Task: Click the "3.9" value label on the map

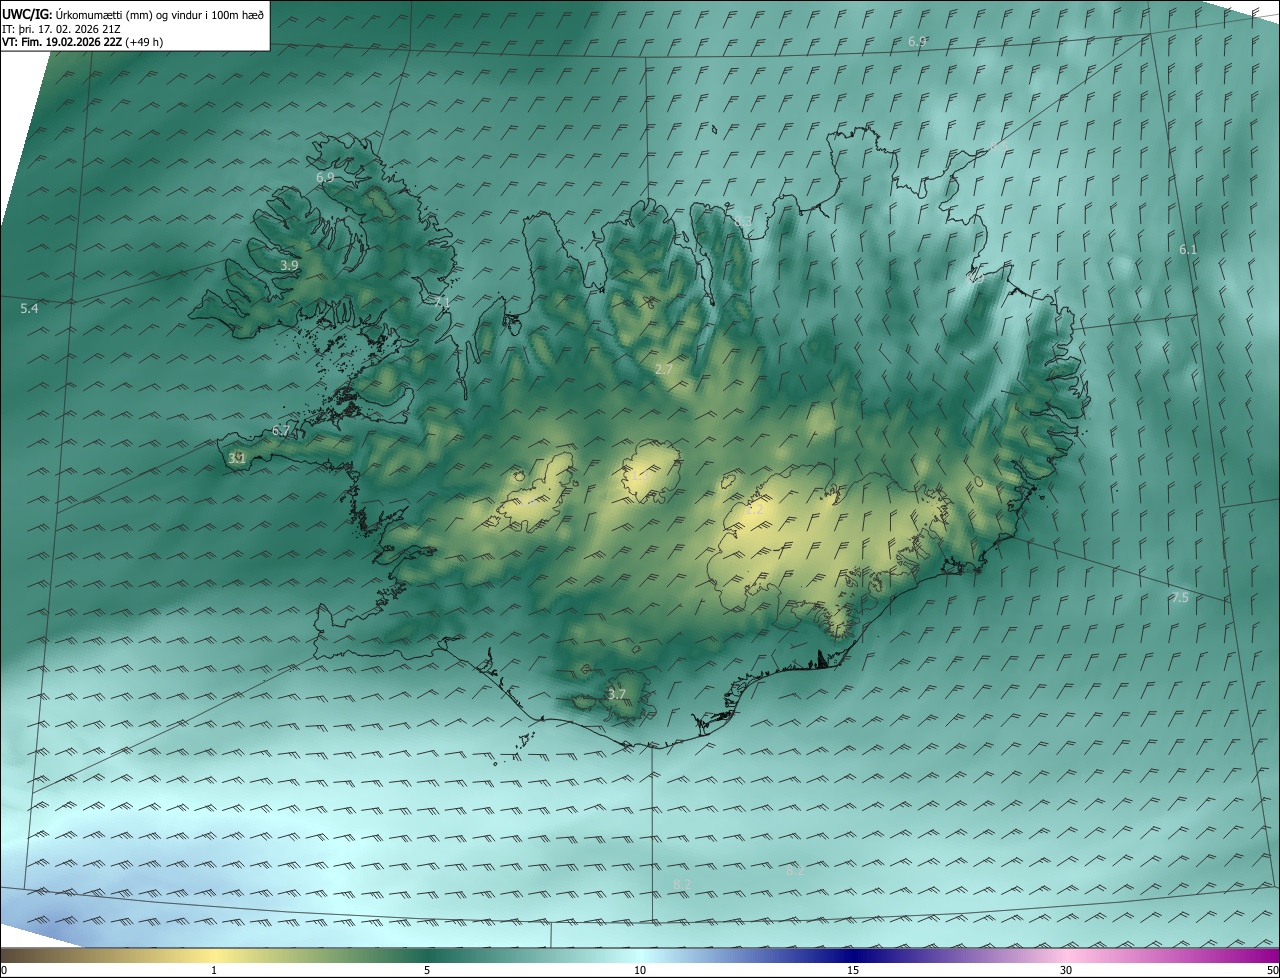Action: coord(289,265)
